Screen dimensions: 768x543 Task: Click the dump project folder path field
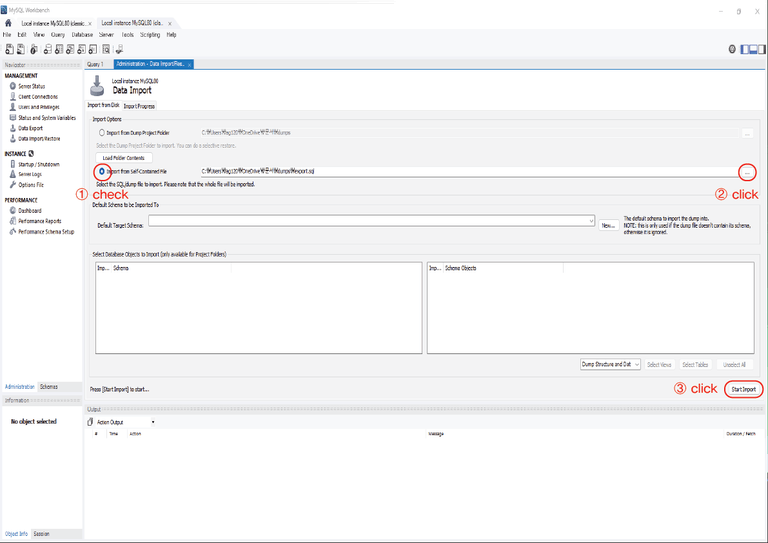[x=469, y=133]
